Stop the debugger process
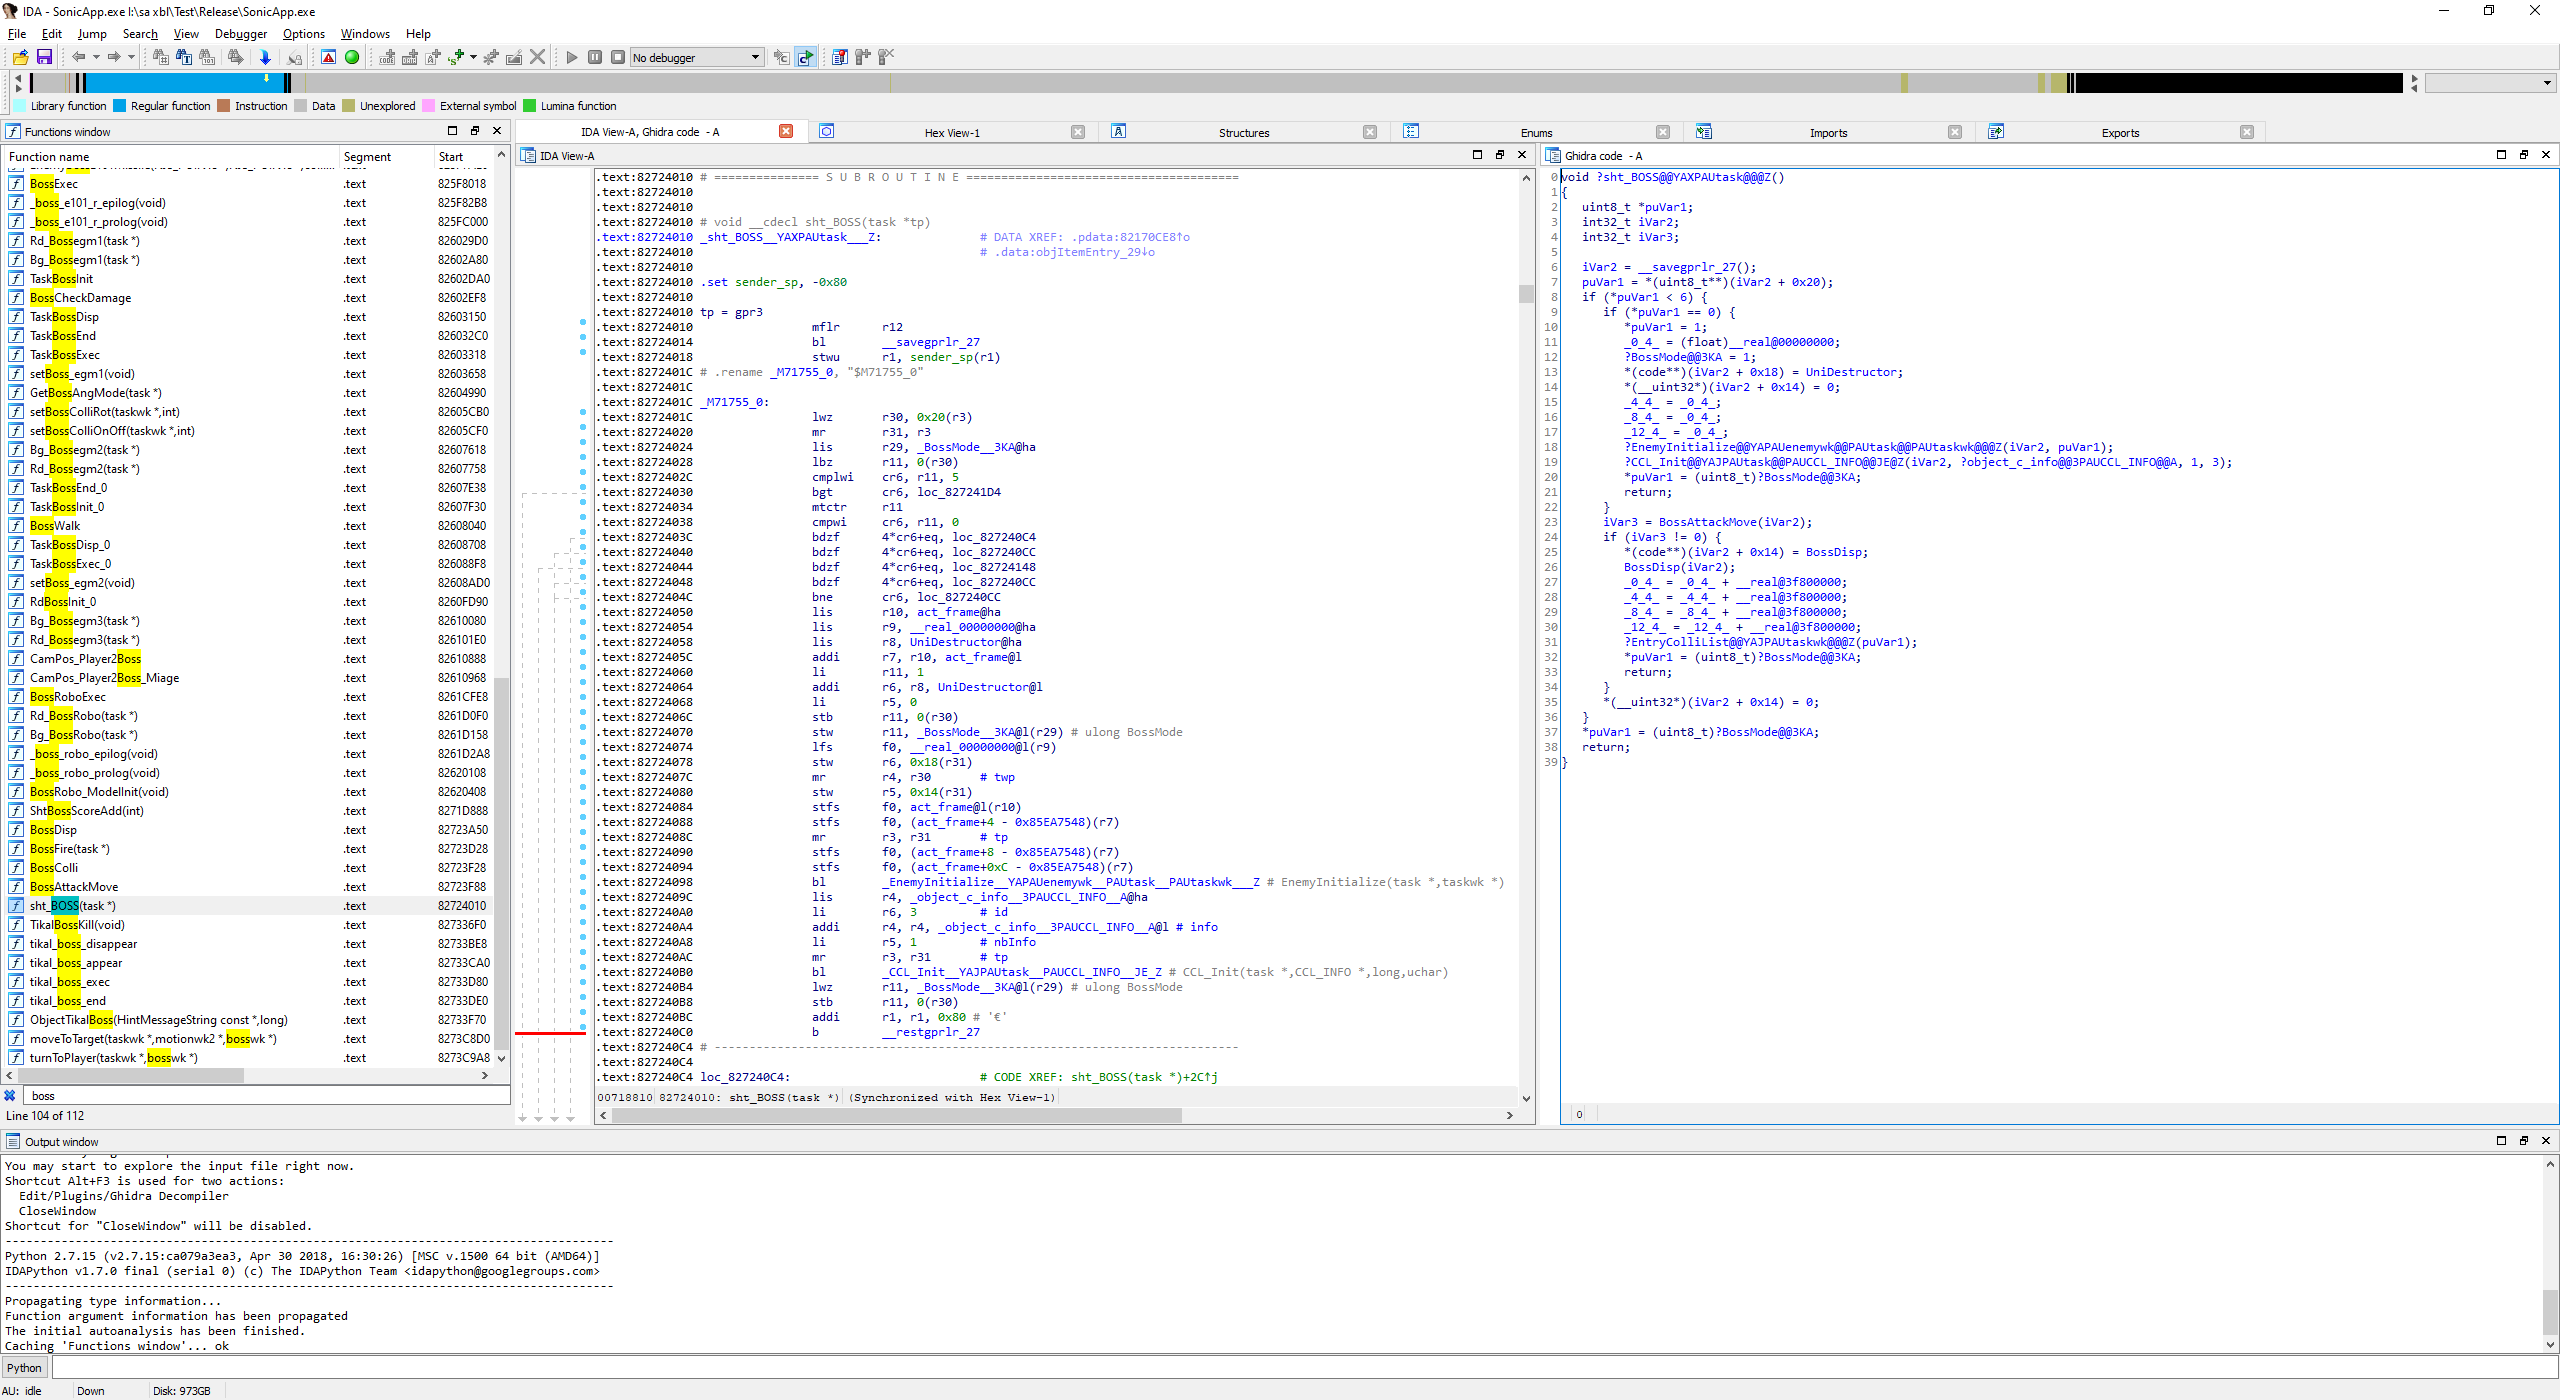The width and height of the screenshot is (2560, 1400). [x=618, y=57]
